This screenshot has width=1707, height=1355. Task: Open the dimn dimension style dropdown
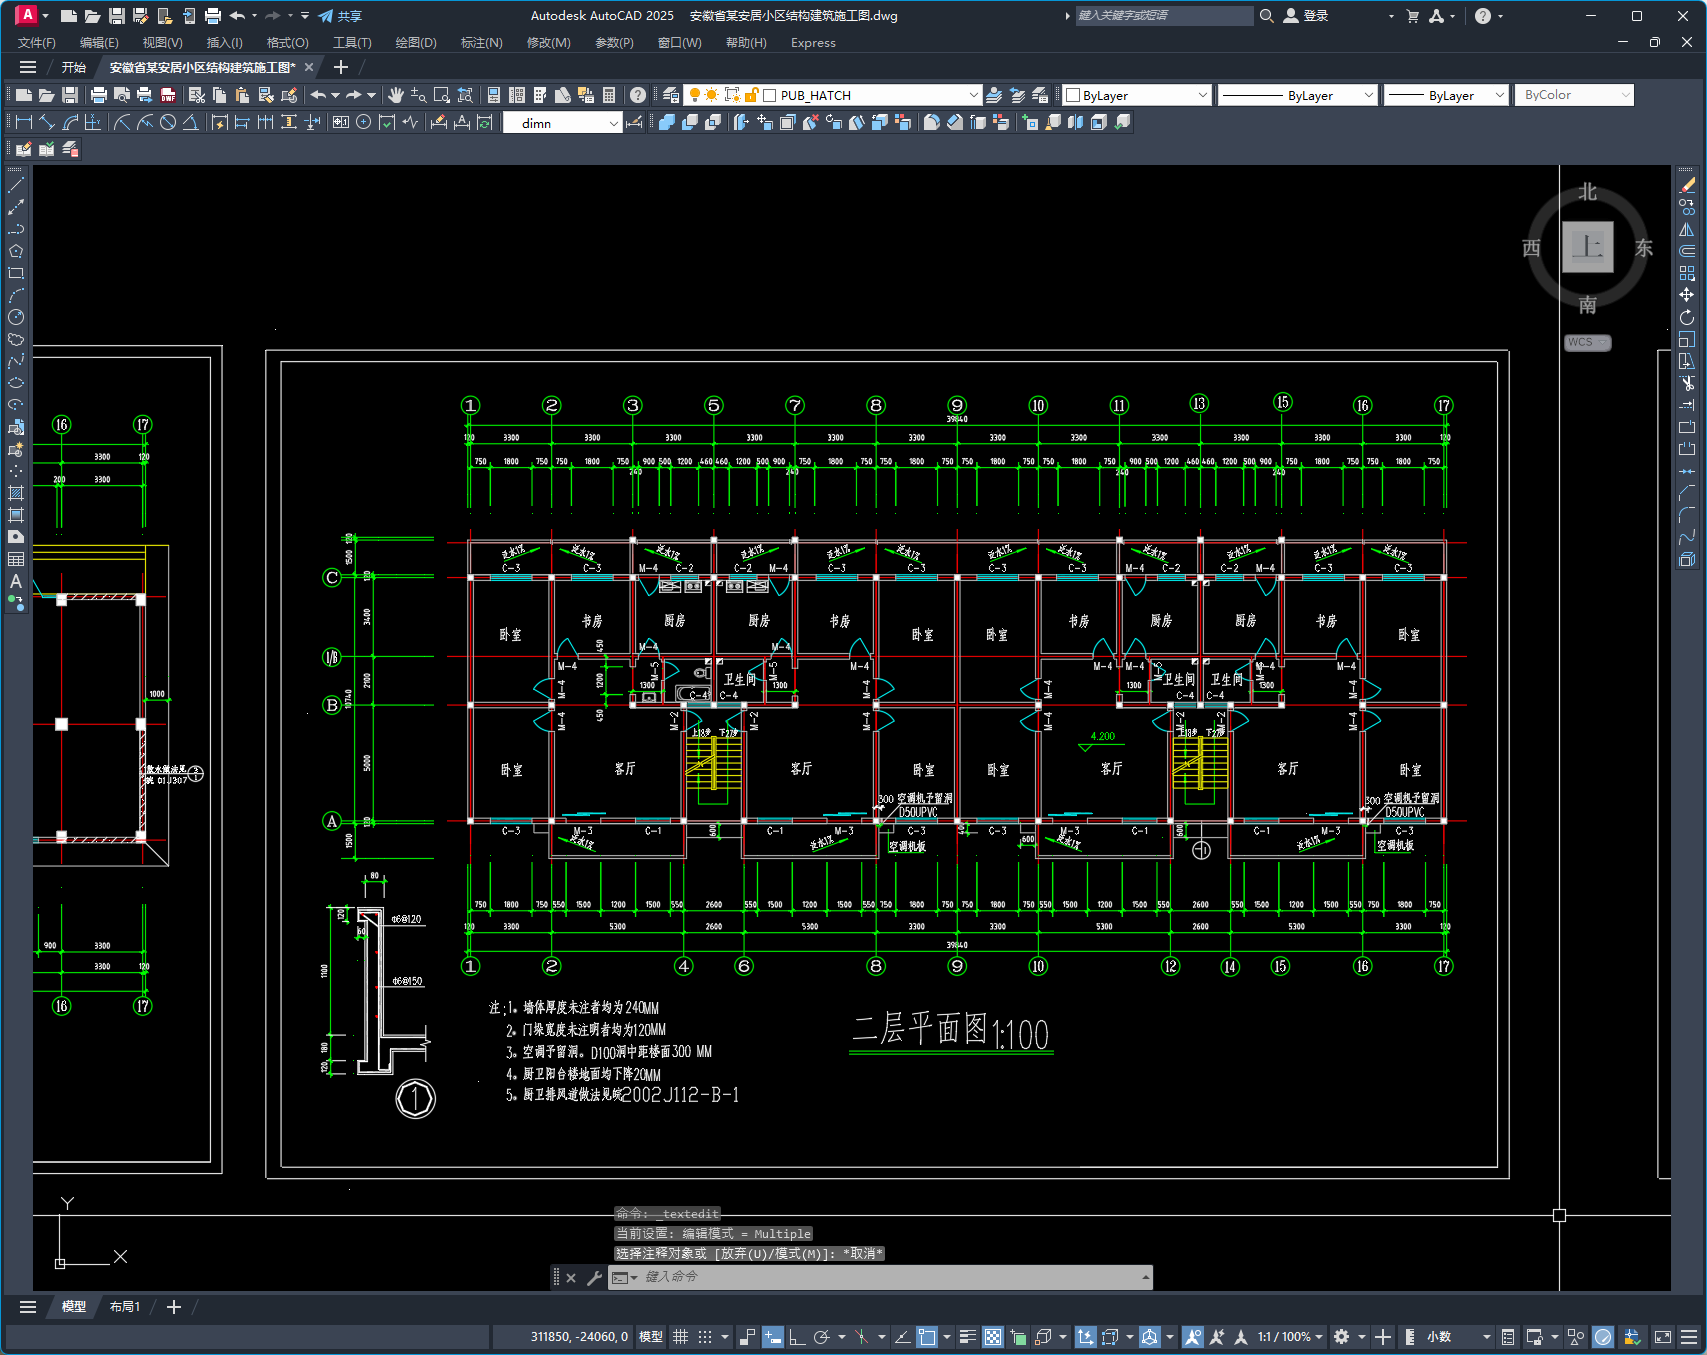[x=613, y=122]
